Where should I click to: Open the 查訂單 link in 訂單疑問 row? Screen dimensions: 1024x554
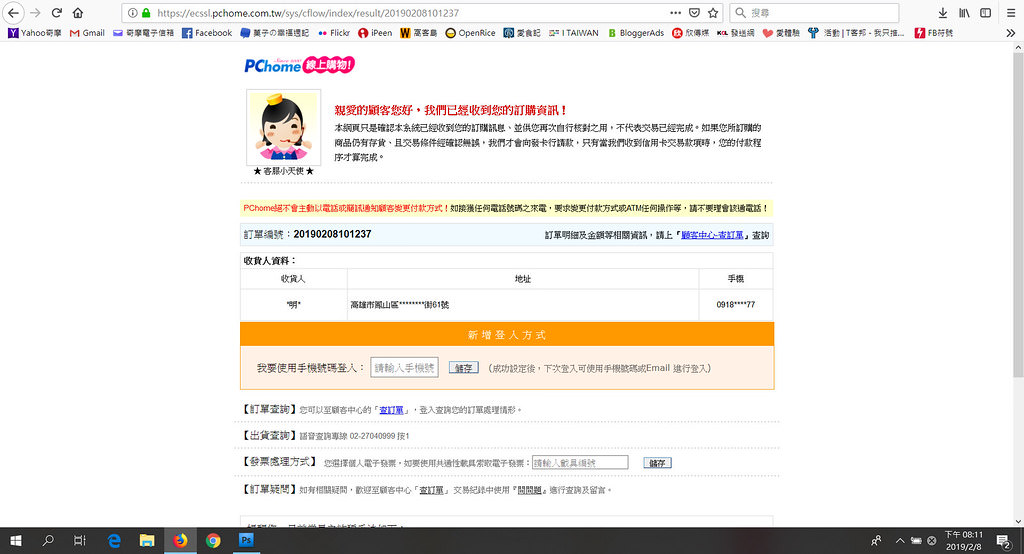click(x=431, y=490)
